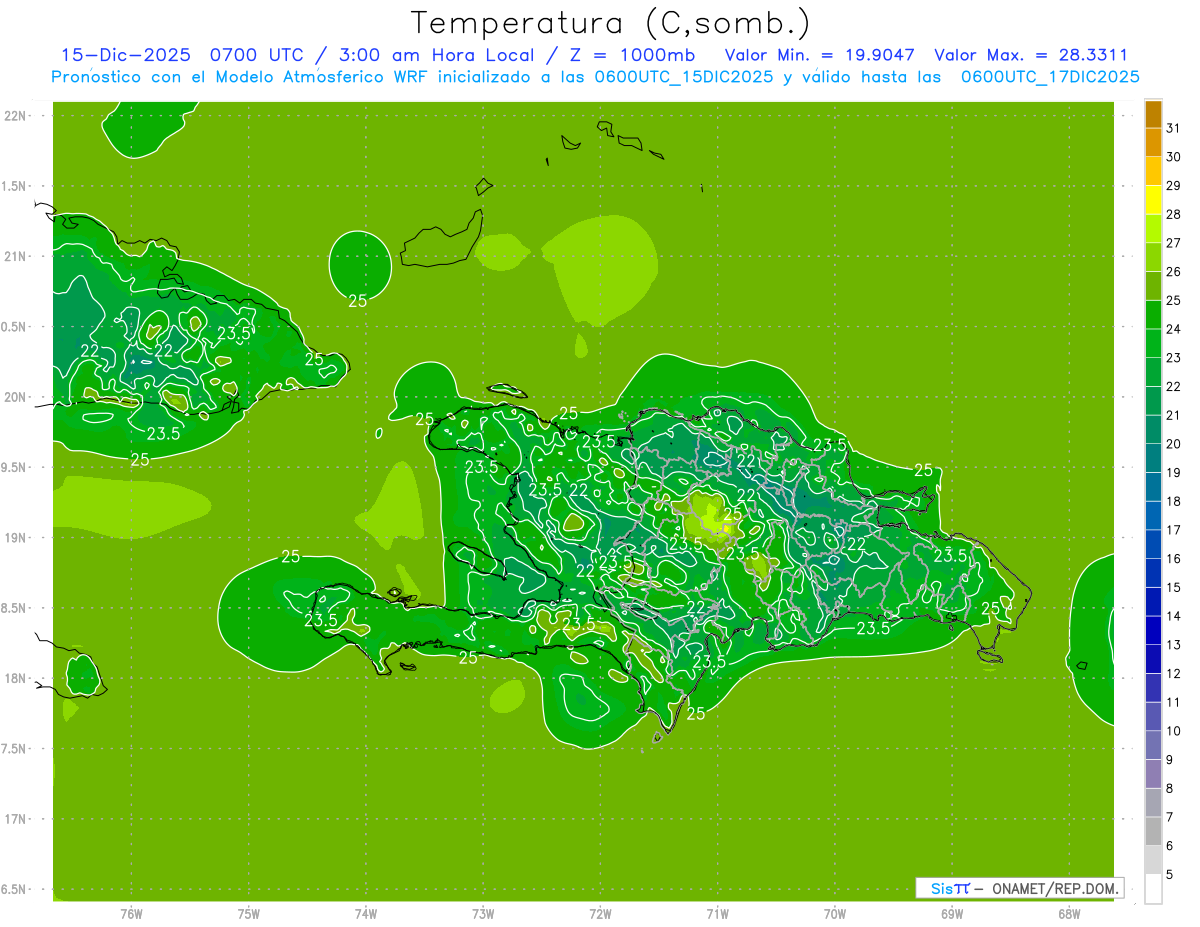Click the "0700 UTC" time text
The width and height of the screenshot is (1200, 927).
coord(256,55)
